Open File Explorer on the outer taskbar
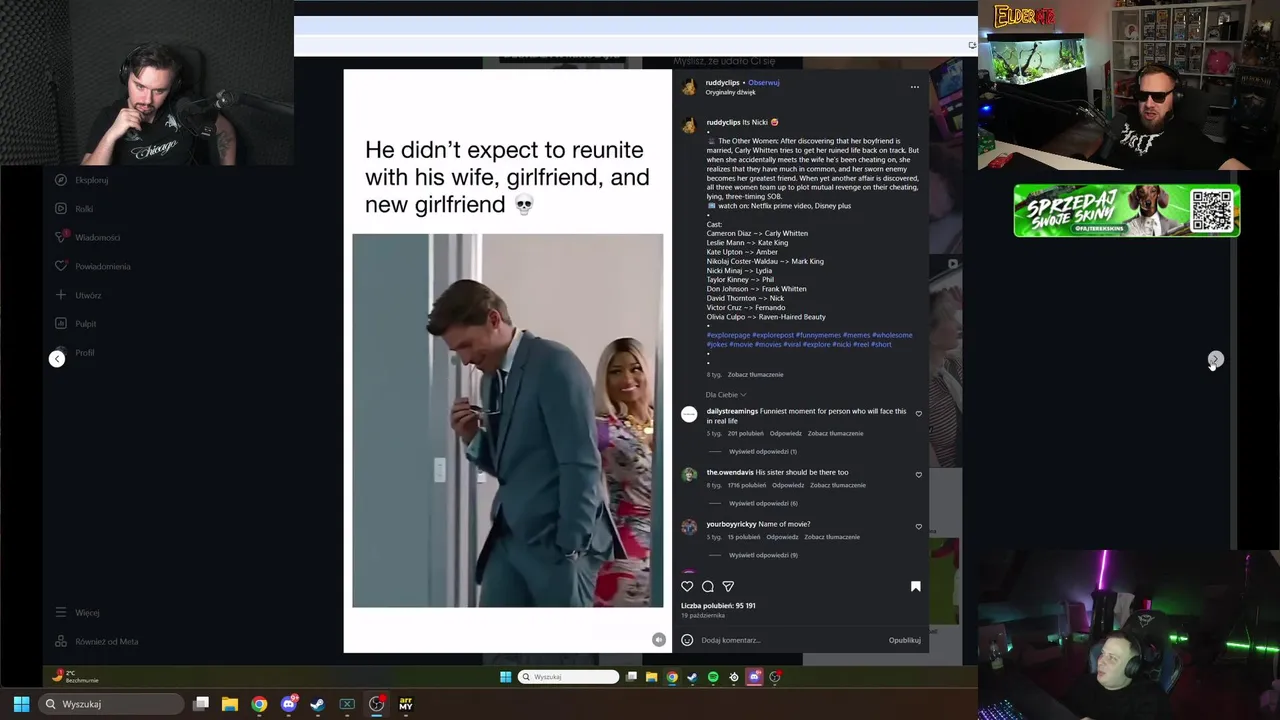 [230, 704]
